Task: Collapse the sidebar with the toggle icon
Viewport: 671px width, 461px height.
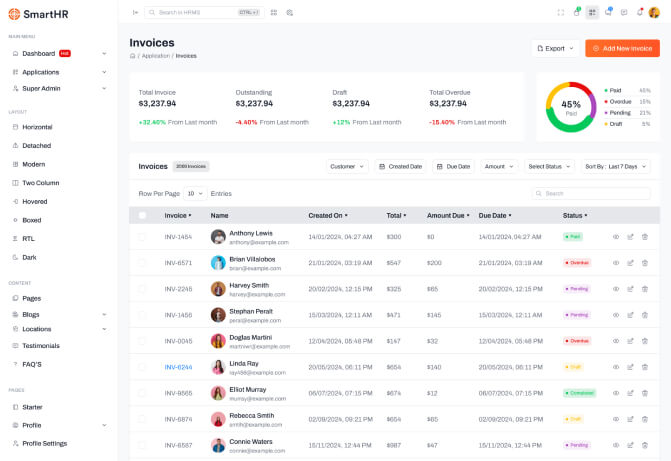Action: tap(136, 12)
